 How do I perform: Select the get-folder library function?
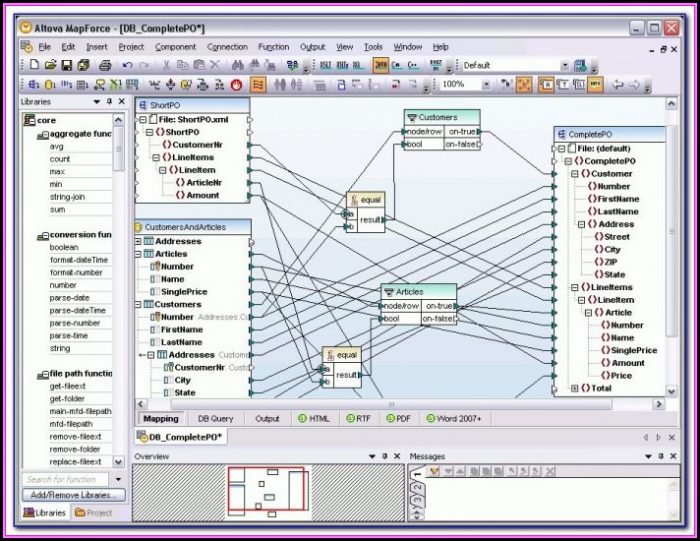(67, 399)
